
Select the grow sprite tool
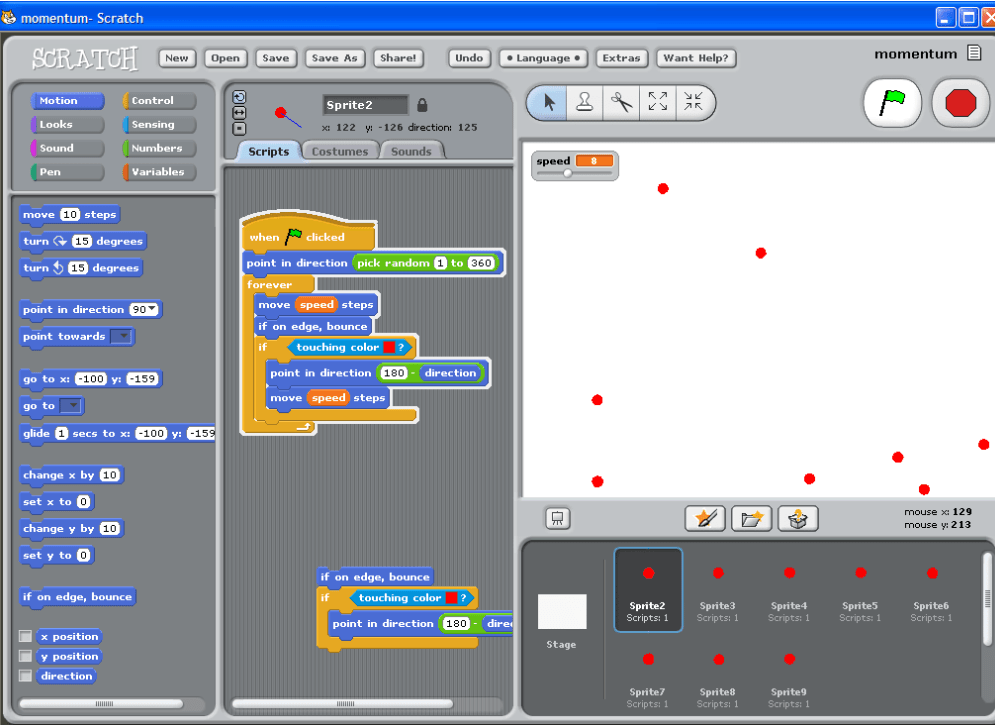point(657,102)
